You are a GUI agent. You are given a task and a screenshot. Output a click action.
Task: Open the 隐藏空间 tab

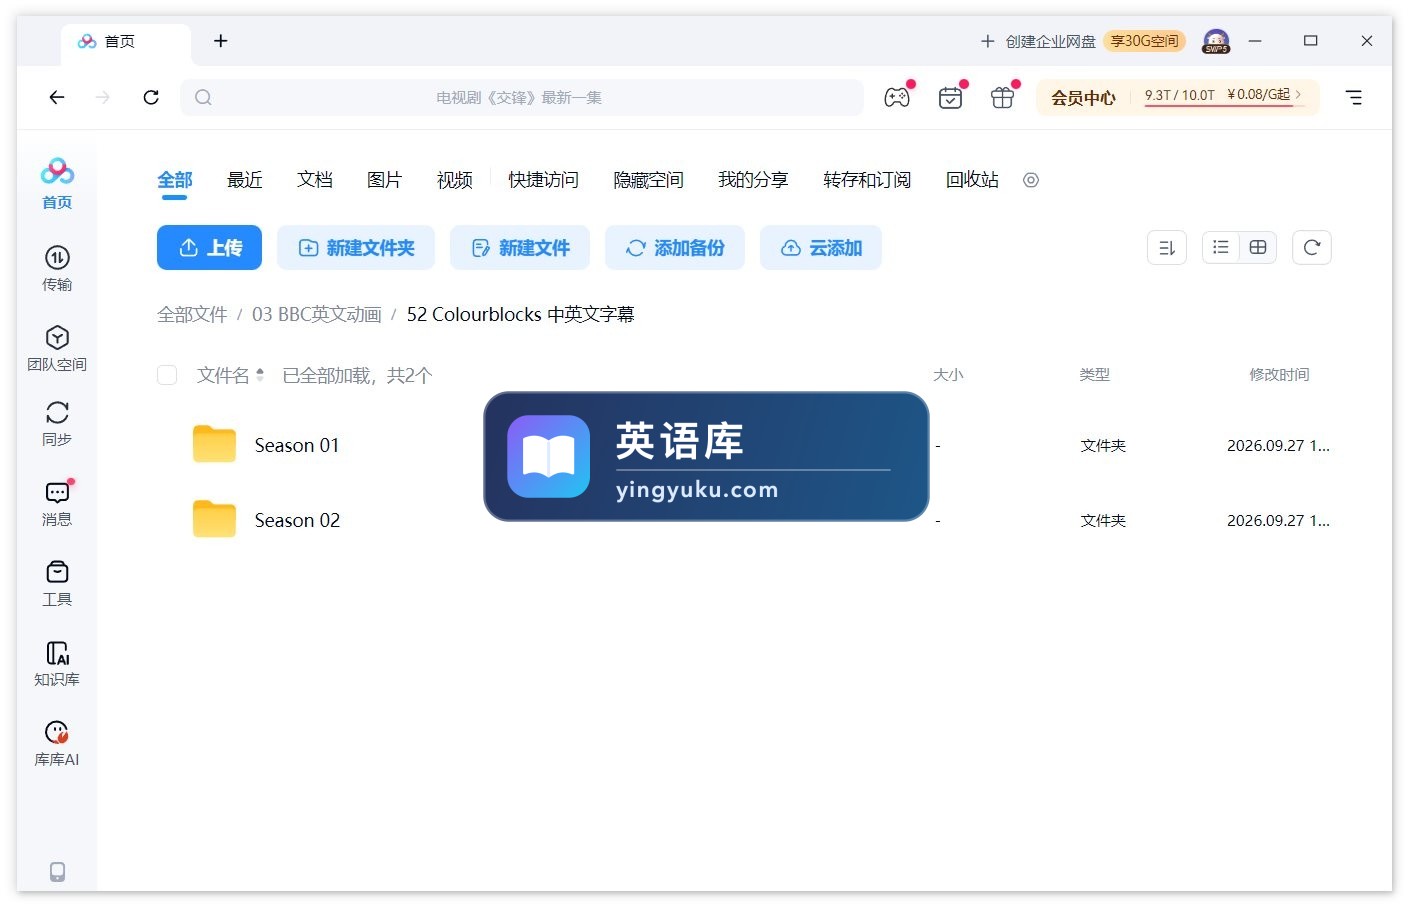[x=648, y=180]
